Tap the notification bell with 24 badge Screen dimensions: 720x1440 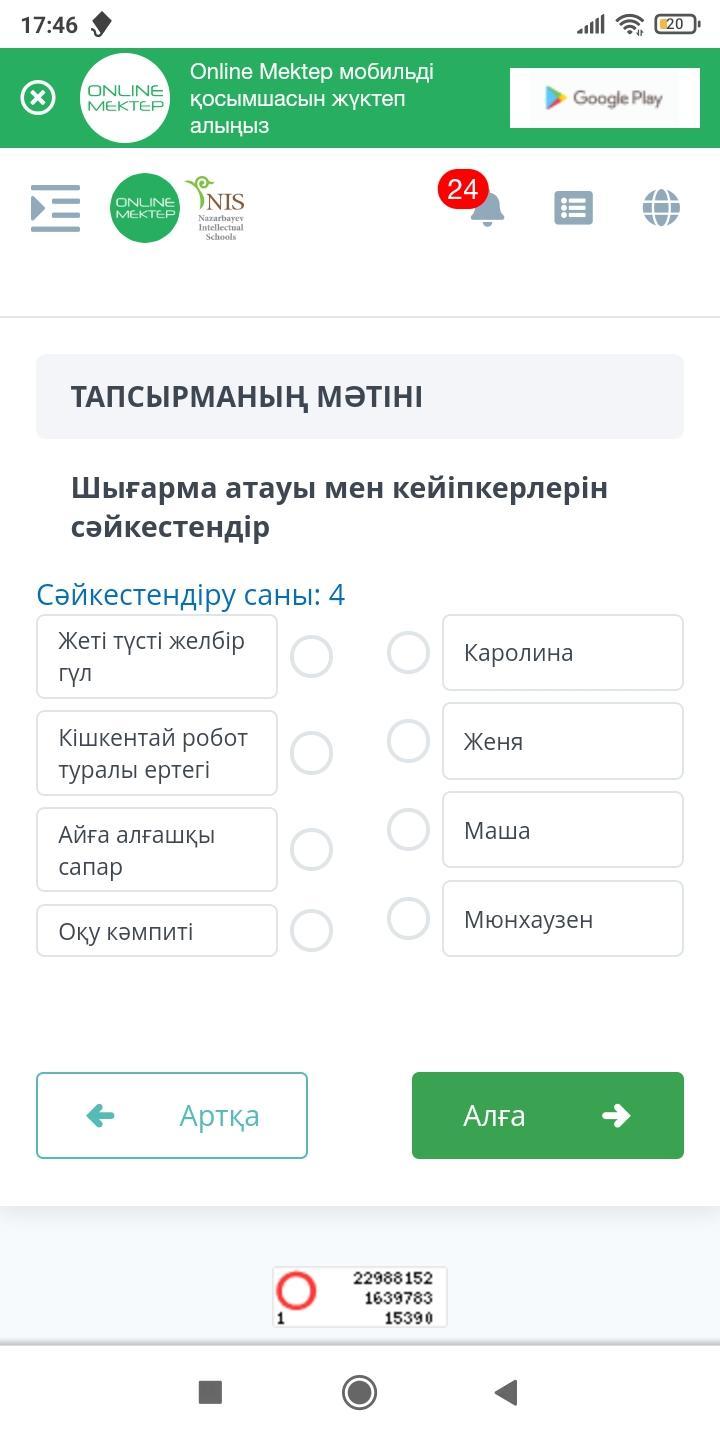[486, 208]
